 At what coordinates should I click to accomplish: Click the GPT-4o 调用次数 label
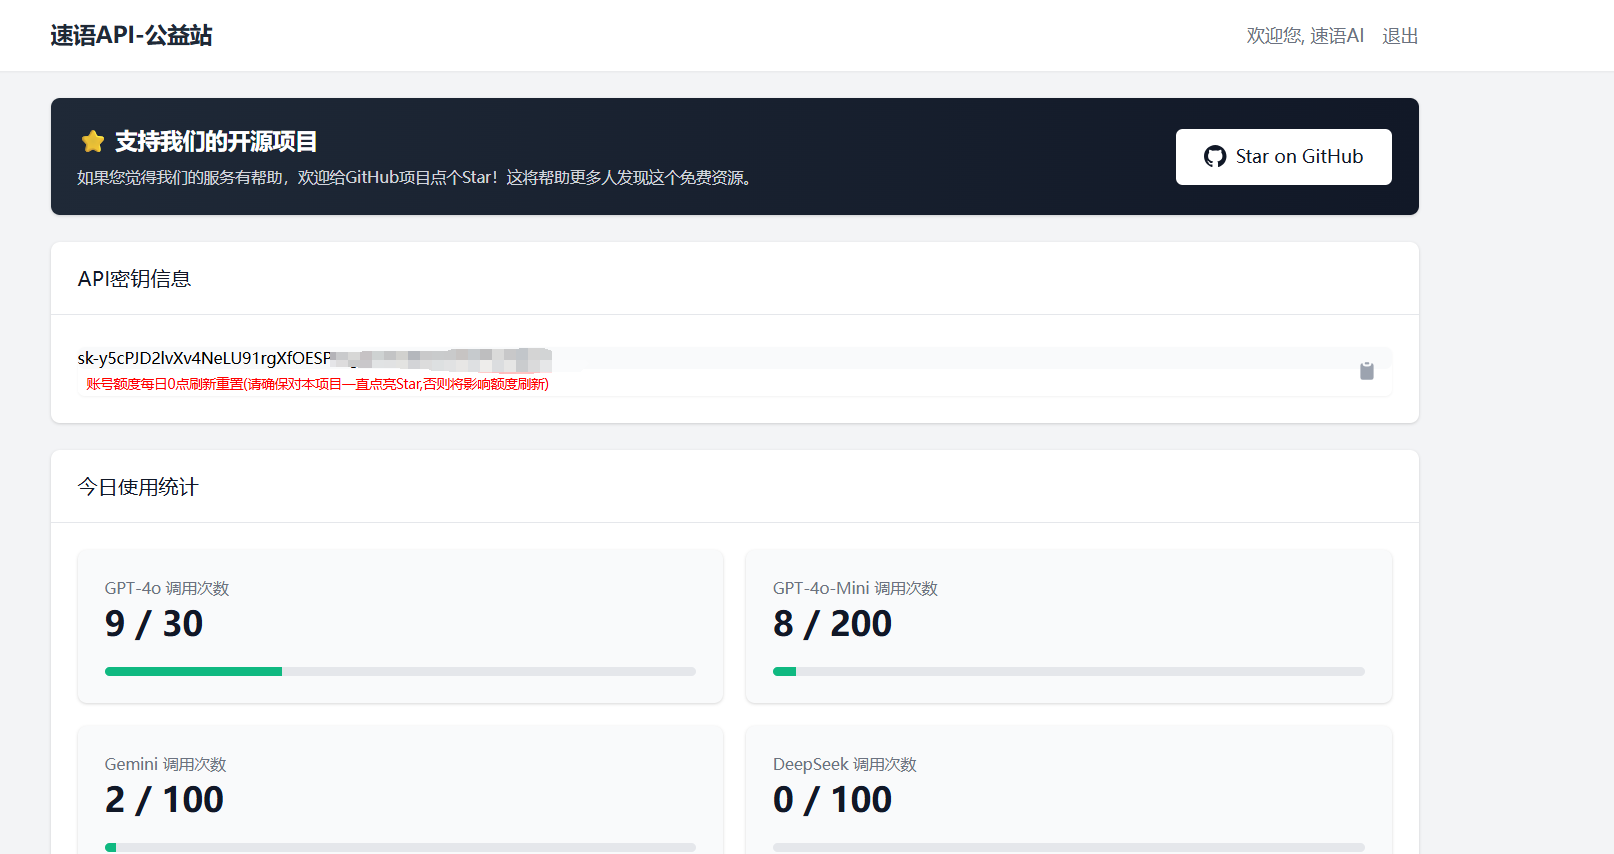pyautogui.click(x=167, y=588)
